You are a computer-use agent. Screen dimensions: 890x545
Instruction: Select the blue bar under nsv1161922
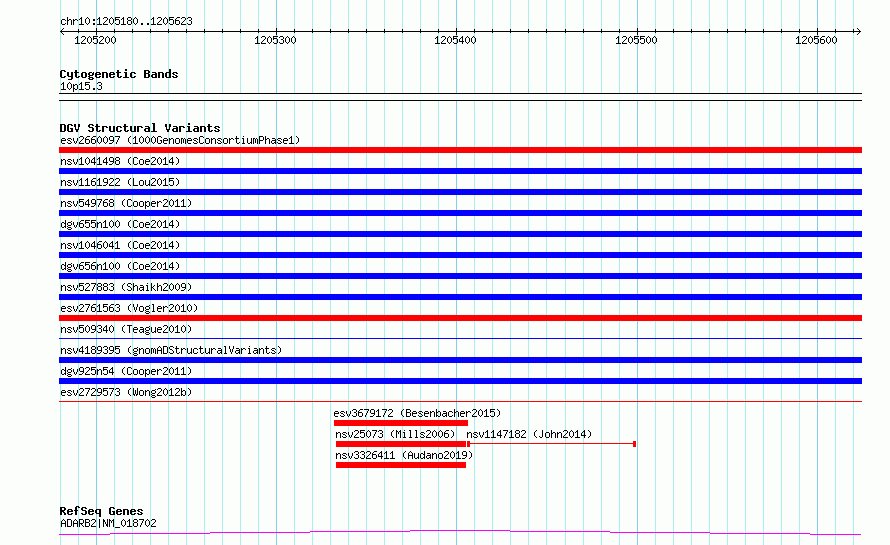pos(460,192)
